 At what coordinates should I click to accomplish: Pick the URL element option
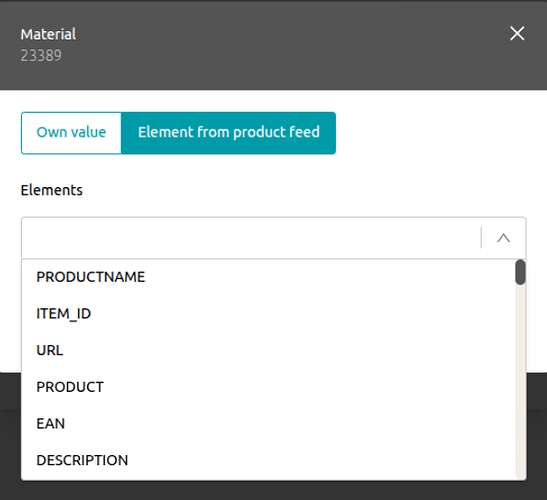click(268, 350)
